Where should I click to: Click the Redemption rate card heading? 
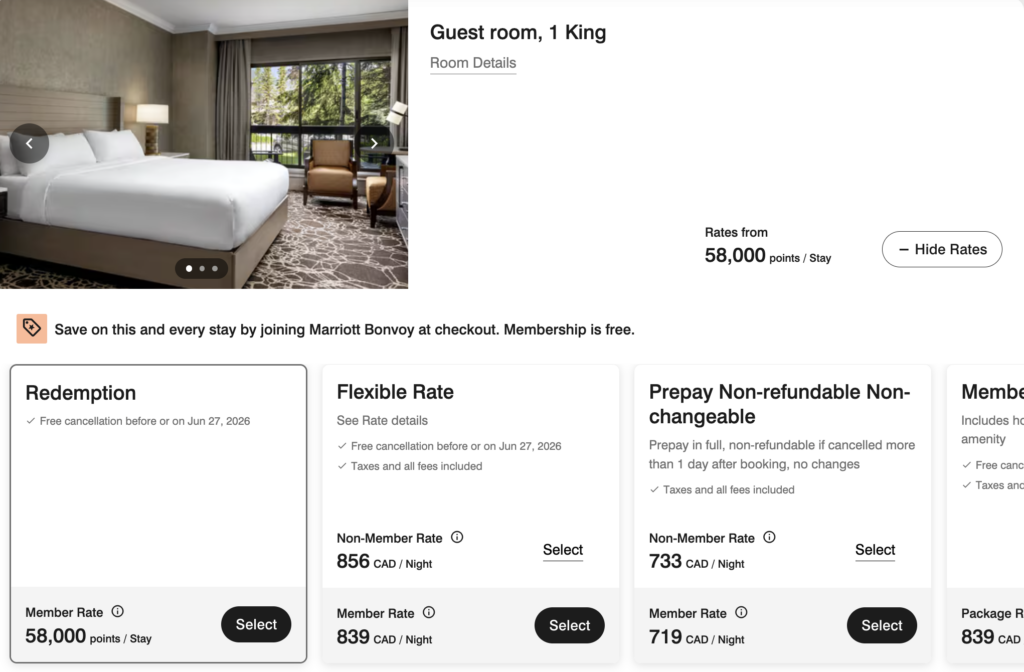coord(81,393)
